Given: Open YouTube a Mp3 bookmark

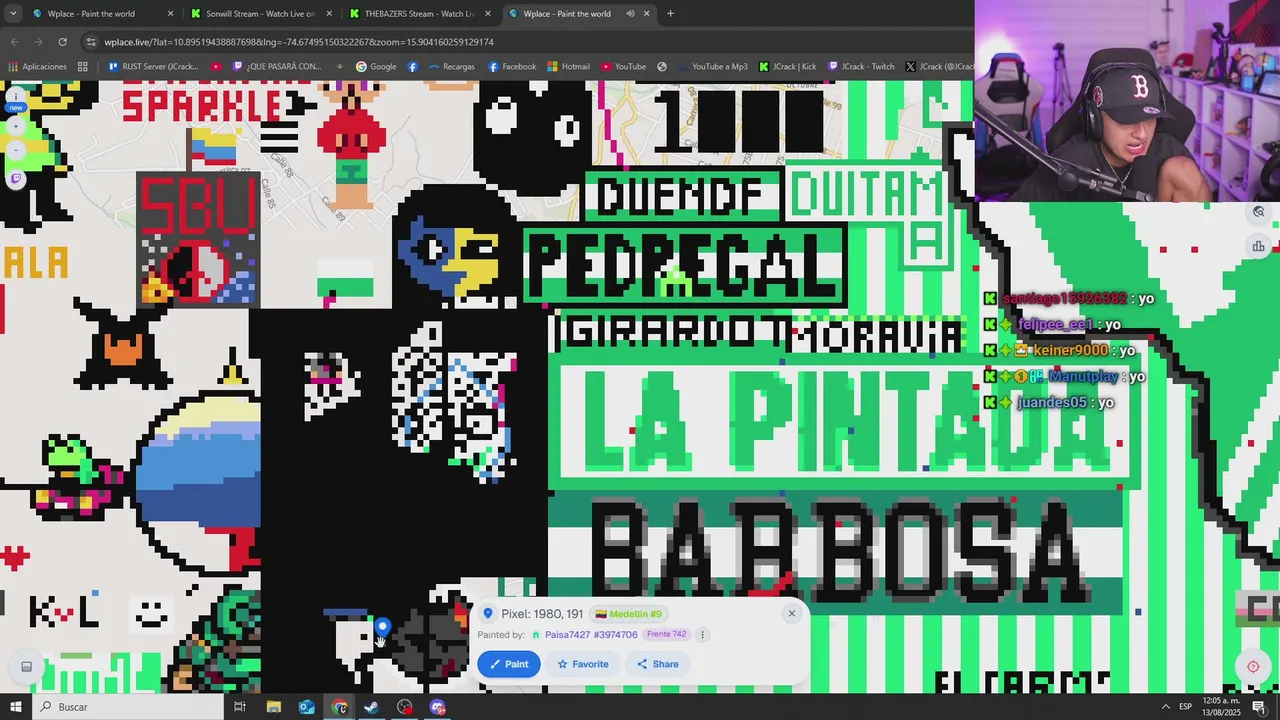Looking at the screenshot, I should [712, 67].
